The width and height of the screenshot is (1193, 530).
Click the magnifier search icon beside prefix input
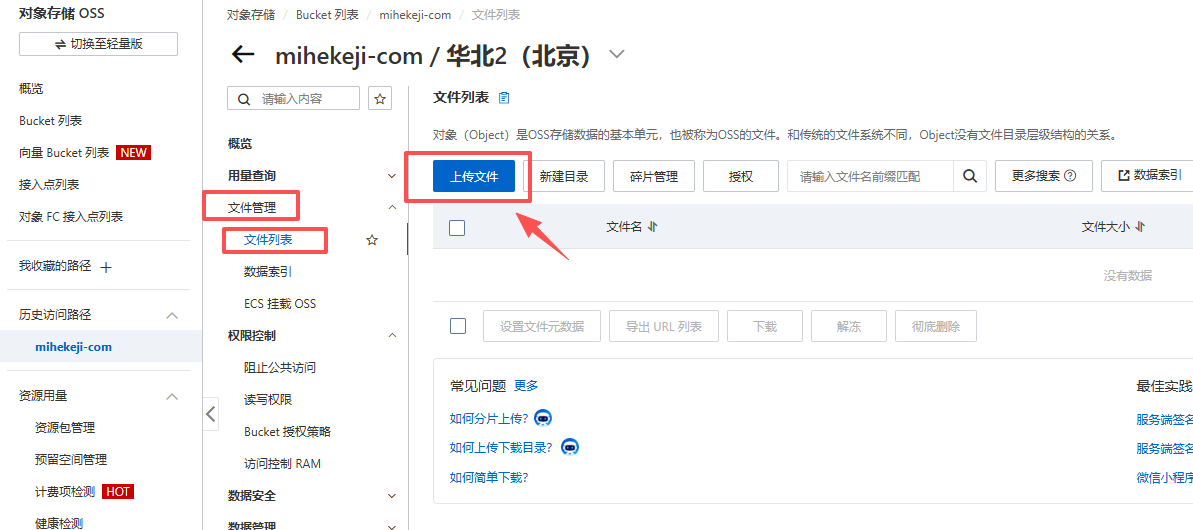969,176
